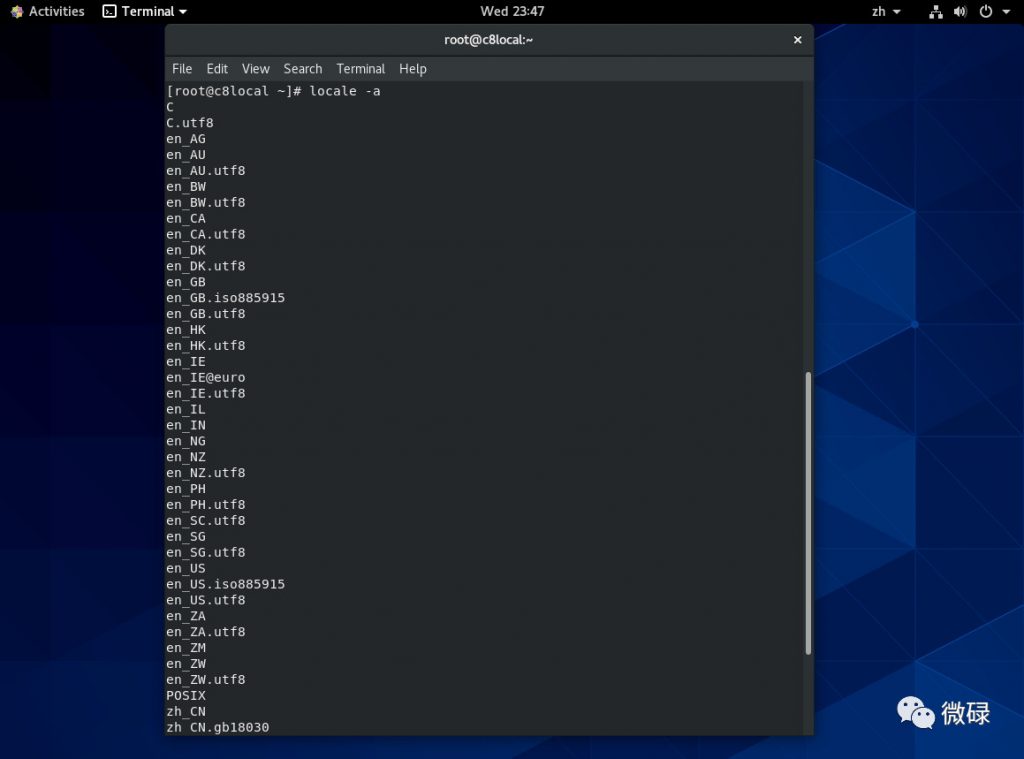Click the root@c8local:~ title bar
1024x759 pixels.
point(488,40)
